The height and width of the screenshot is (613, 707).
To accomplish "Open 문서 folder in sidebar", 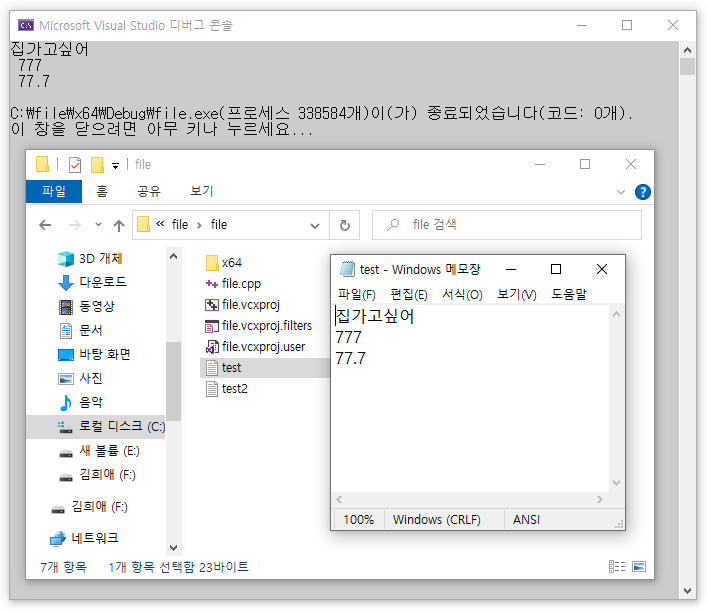I will 81,330.
